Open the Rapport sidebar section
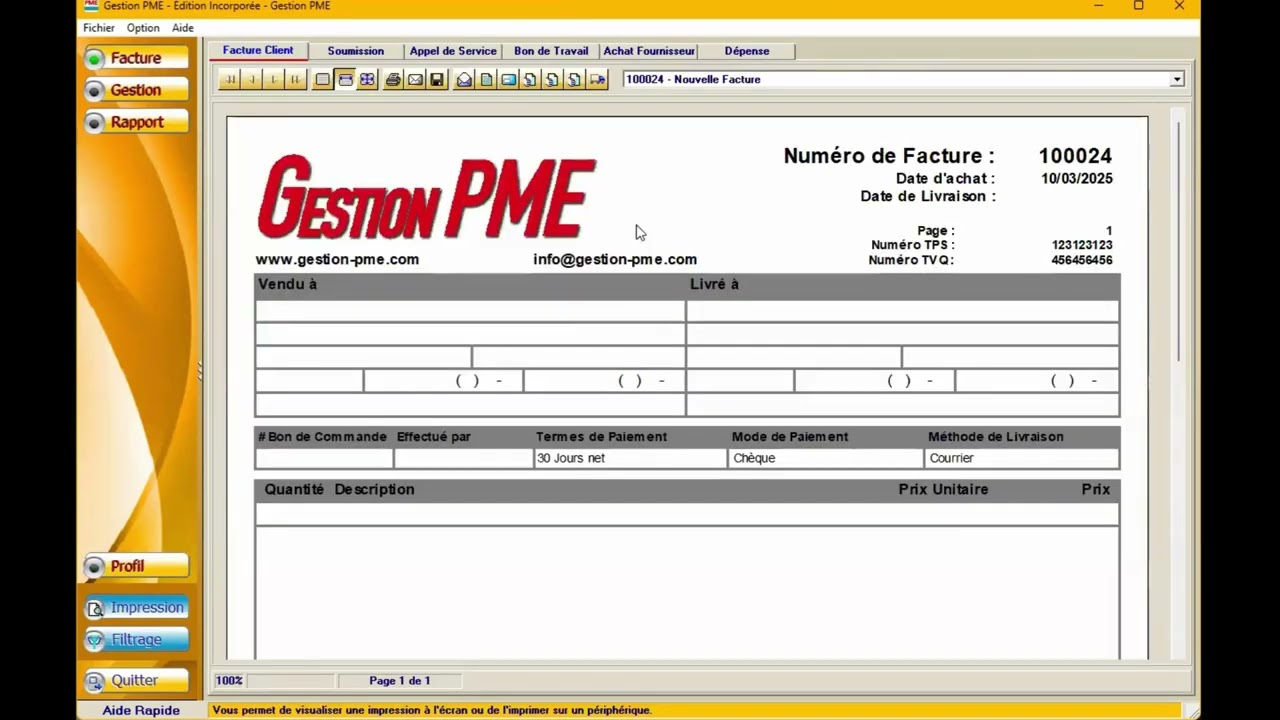The width and height of the screenshot is (1280, 720). [136, 122]
